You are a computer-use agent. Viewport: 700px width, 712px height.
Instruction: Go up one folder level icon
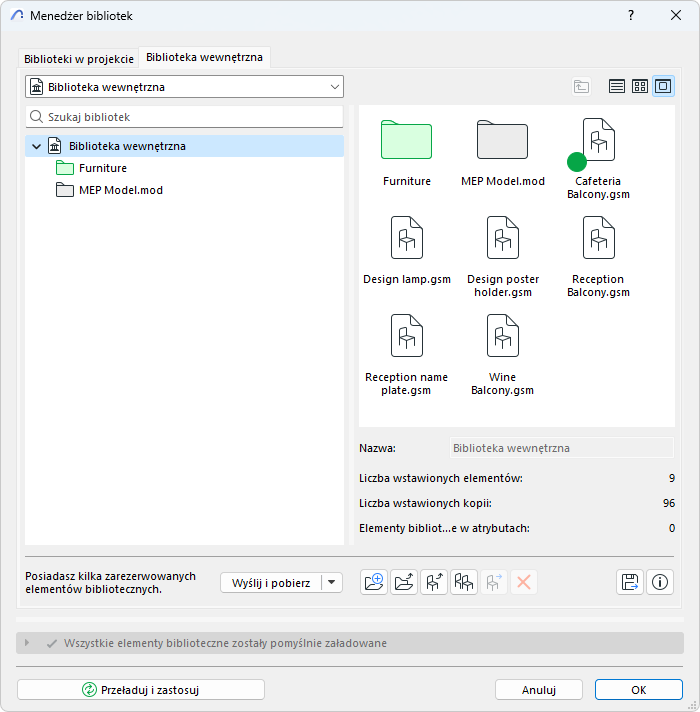tap(581, 86)
